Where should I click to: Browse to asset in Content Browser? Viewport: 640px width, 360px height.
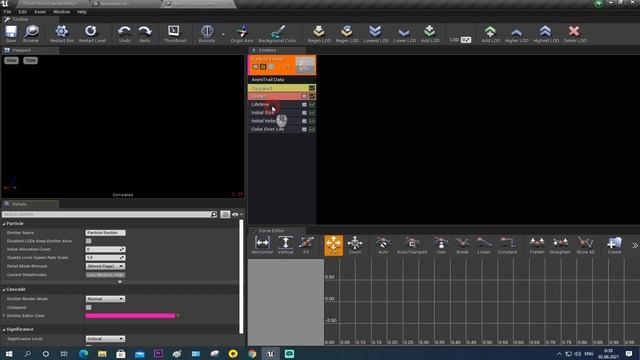point(31,33)
